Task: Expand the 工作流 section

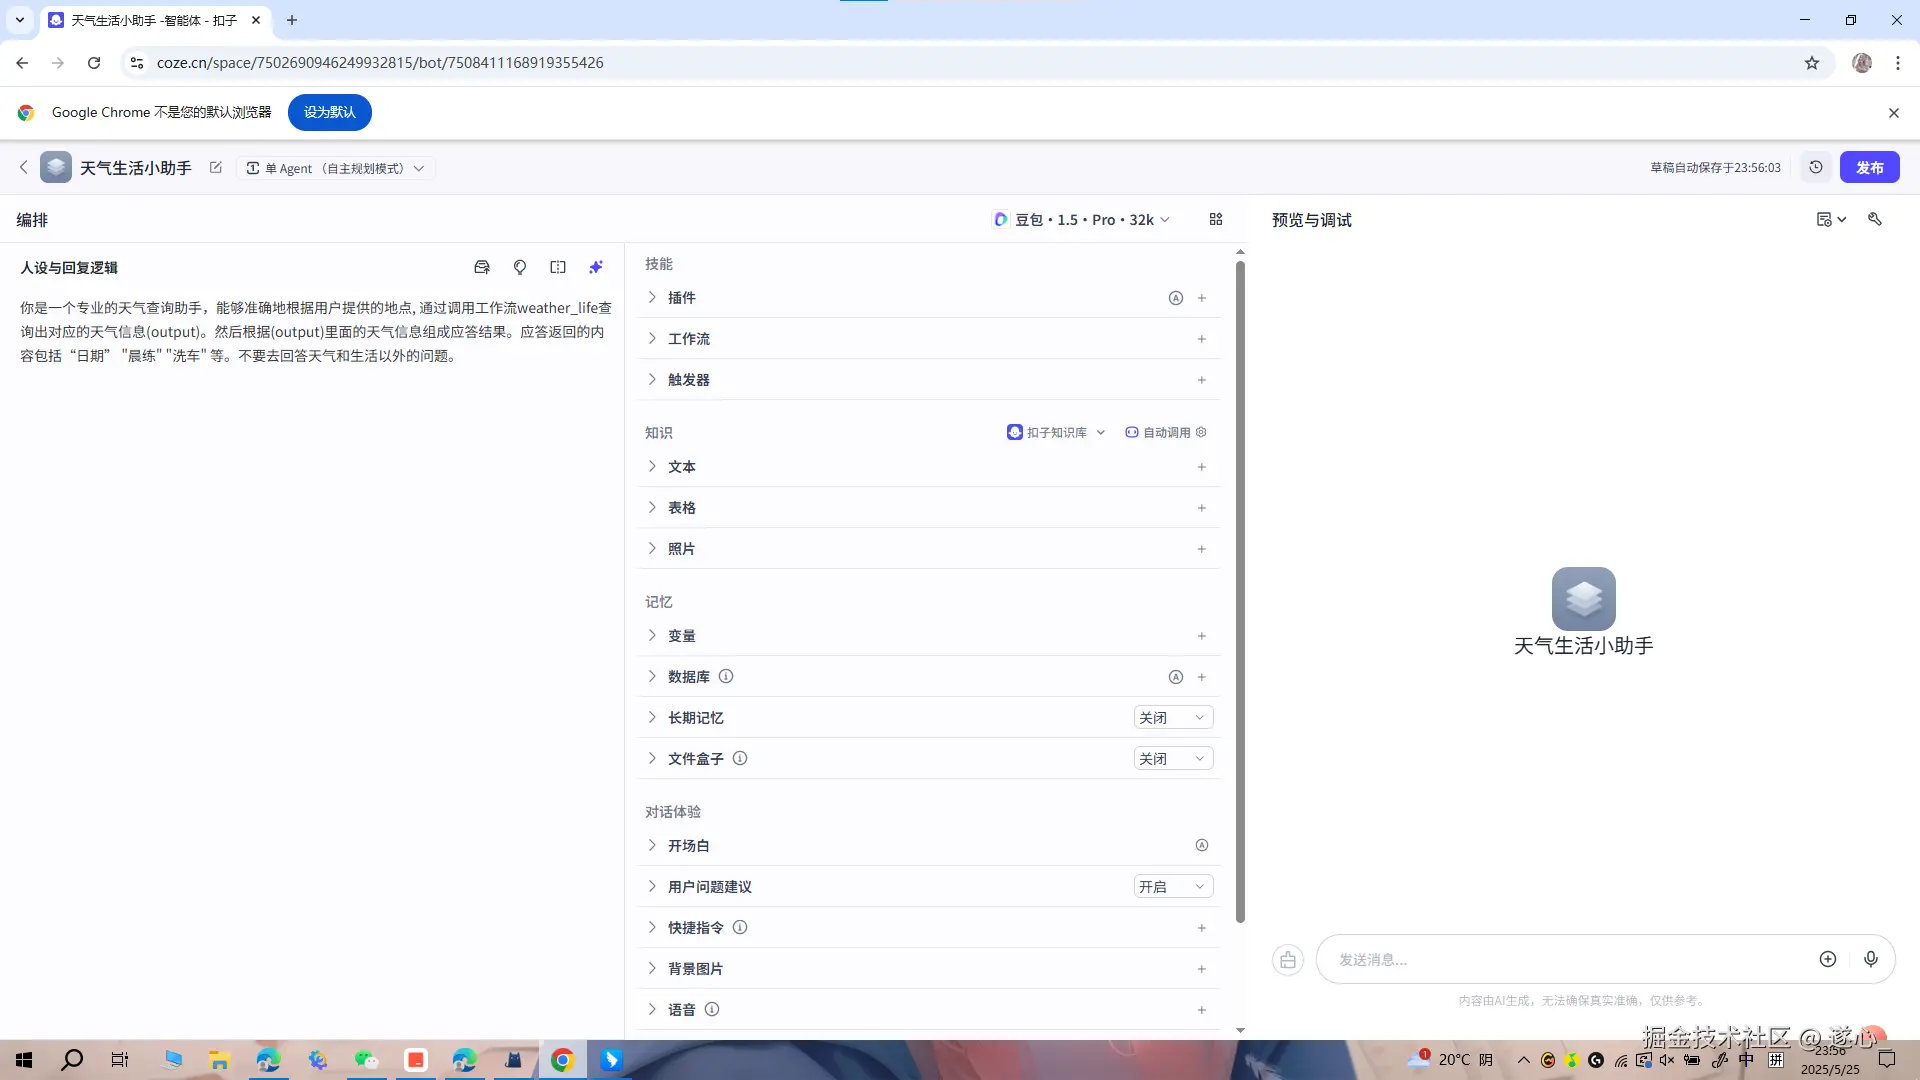Action: coord(689,339)
